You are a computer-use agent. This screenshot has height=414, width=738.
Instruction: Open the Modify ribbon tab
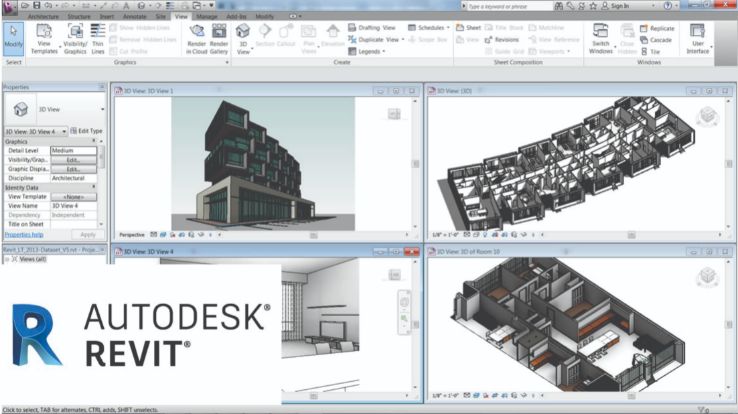[265, 16]
